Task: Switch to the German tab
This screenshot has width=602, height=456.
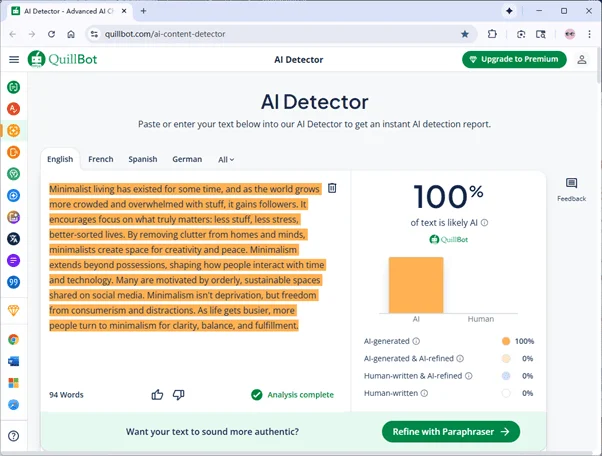Action: 187,159
